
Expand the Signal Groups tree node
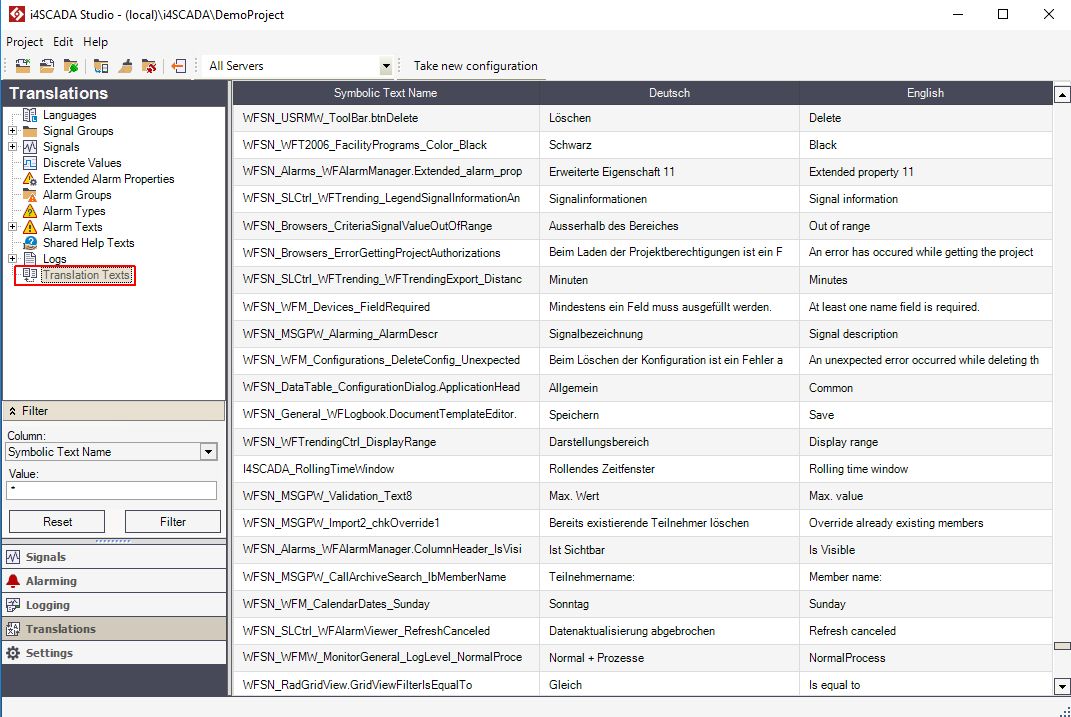tap(12, 130)
